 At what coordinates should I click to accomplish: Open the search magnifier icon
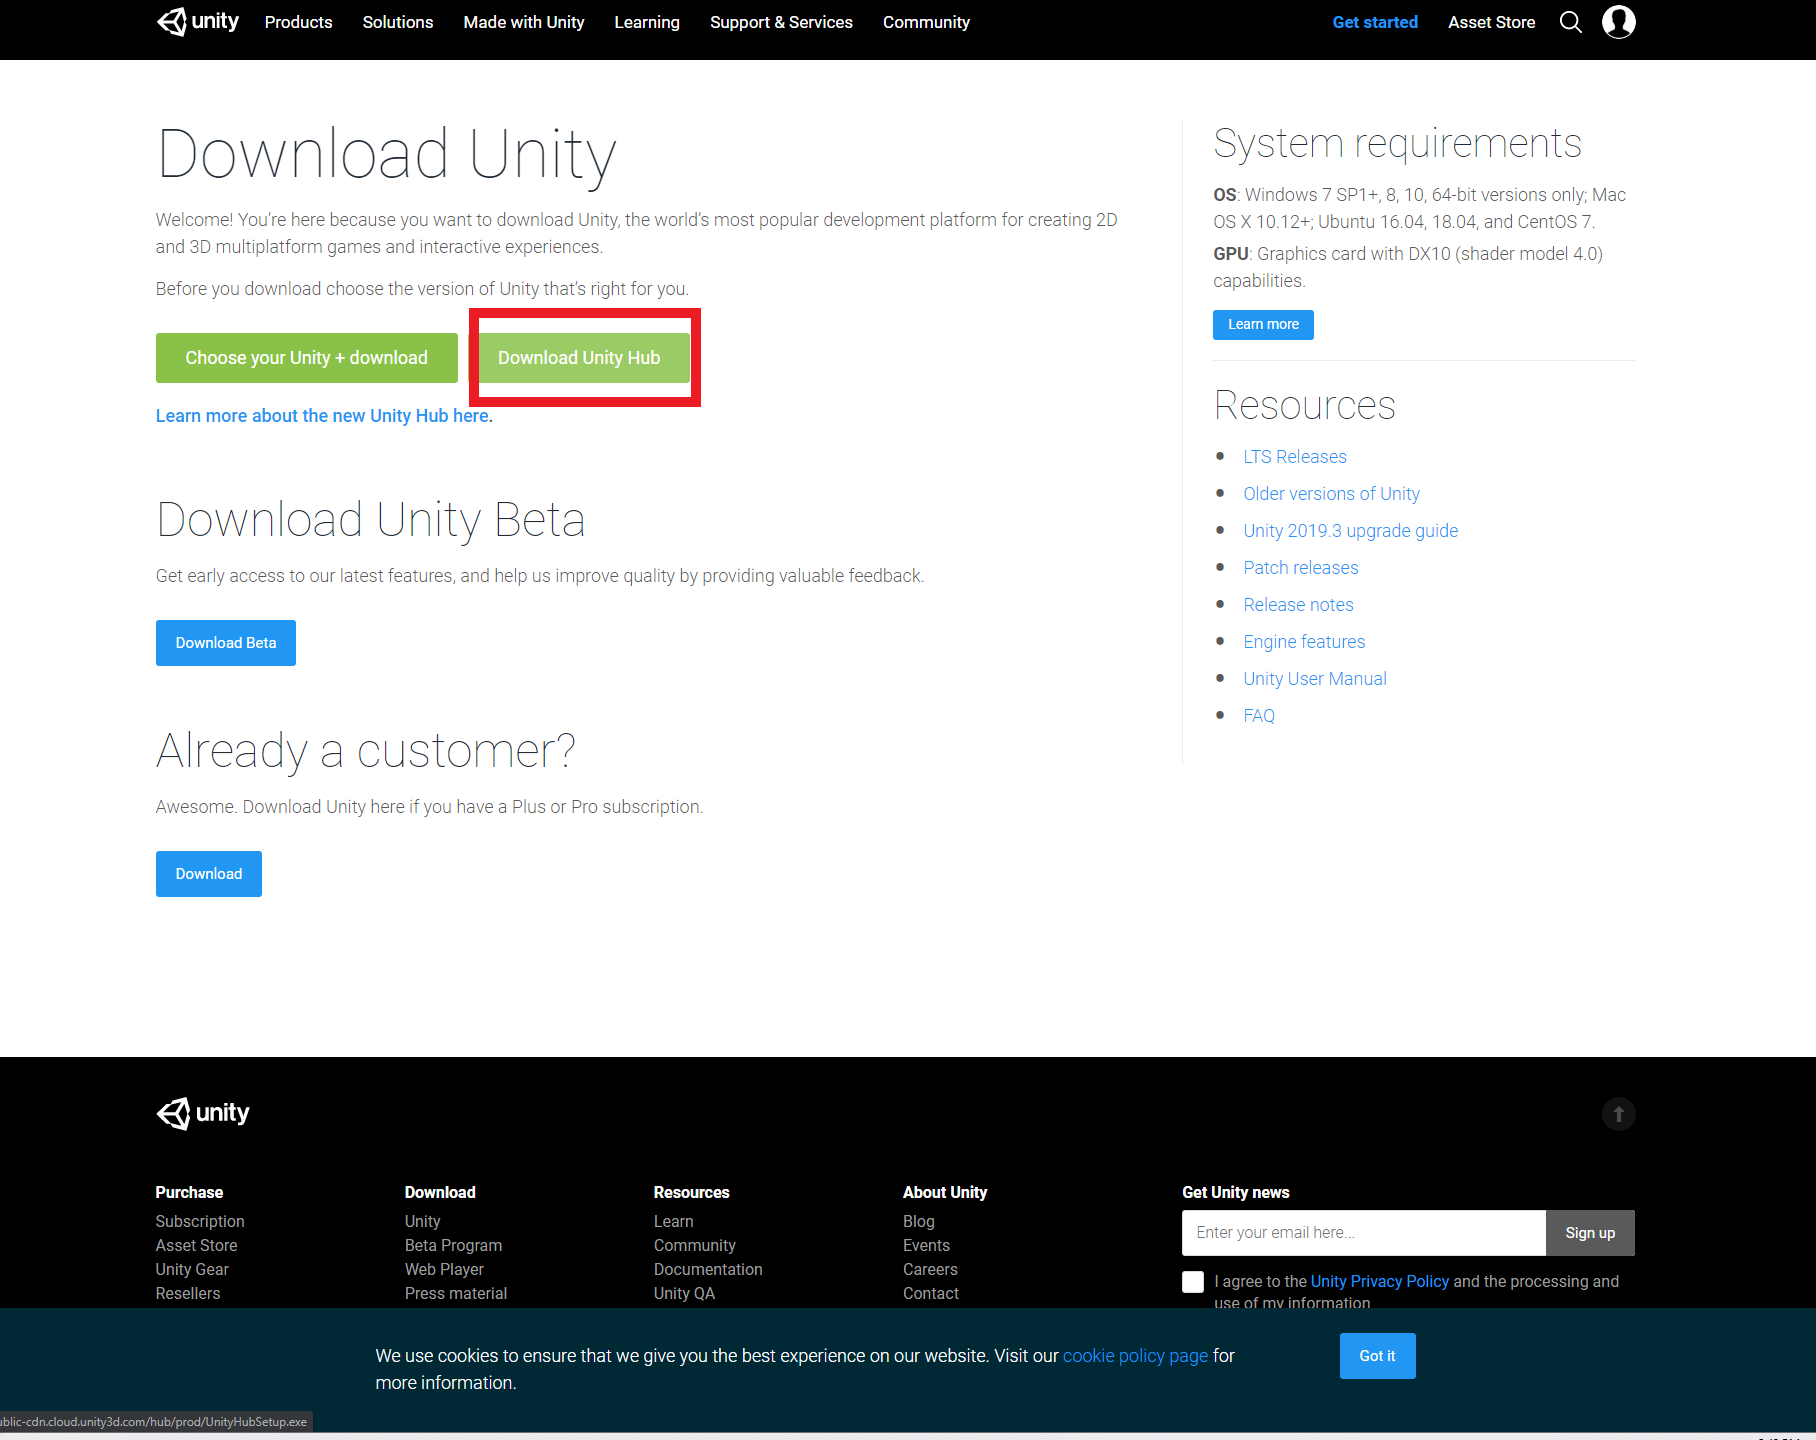pyautogui.click(x=1571, y=22)
